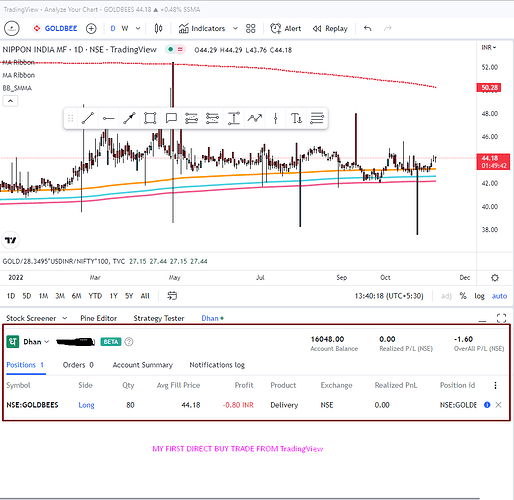The height and width of the screenshot is (500, 514).
Task: Toggle log scale on price axis
Action: click(479, 296)
